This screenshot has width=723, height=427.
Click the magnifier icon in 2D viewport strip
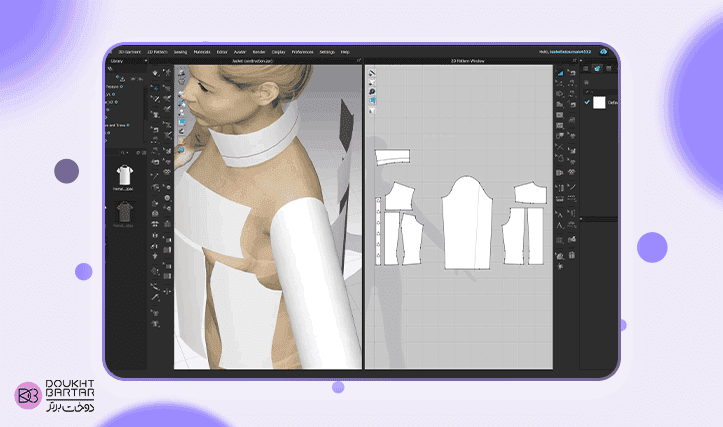tap(372, 92)
